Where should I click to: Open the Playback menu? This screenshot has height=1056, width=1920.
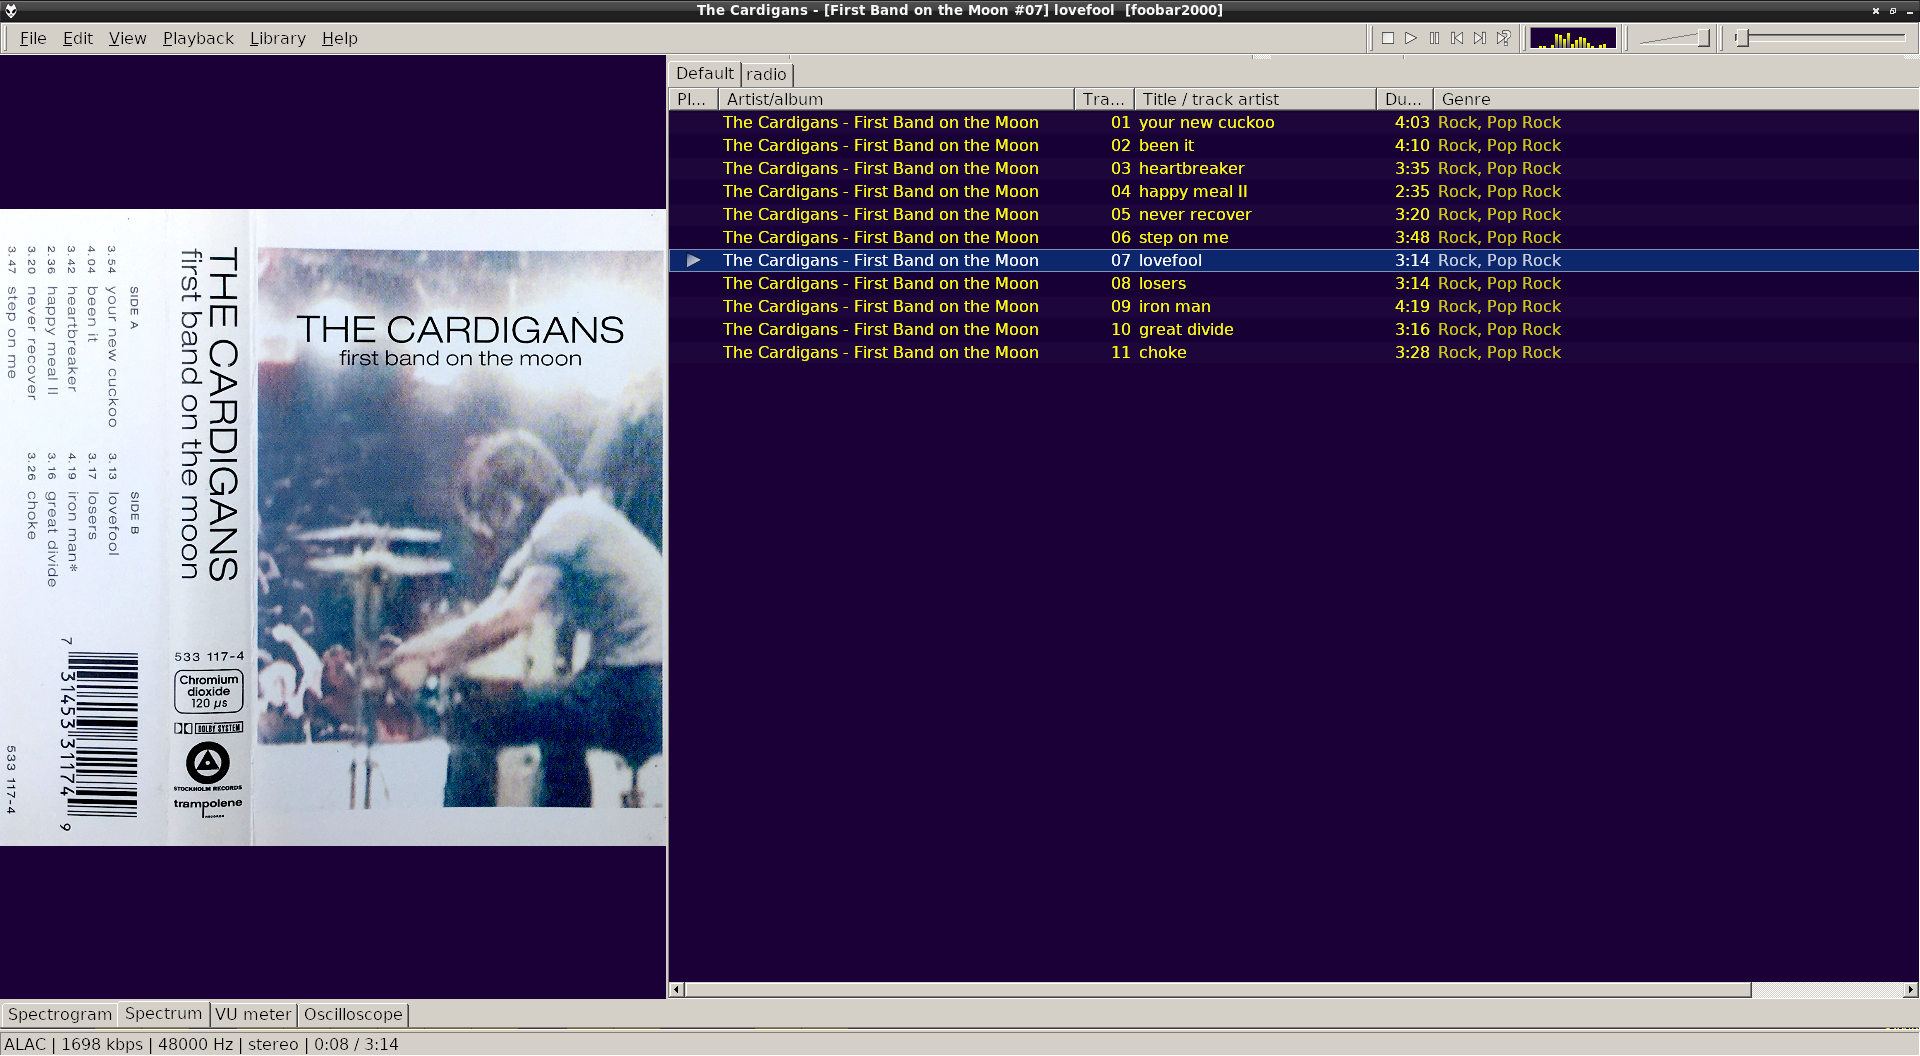(198, 38)
